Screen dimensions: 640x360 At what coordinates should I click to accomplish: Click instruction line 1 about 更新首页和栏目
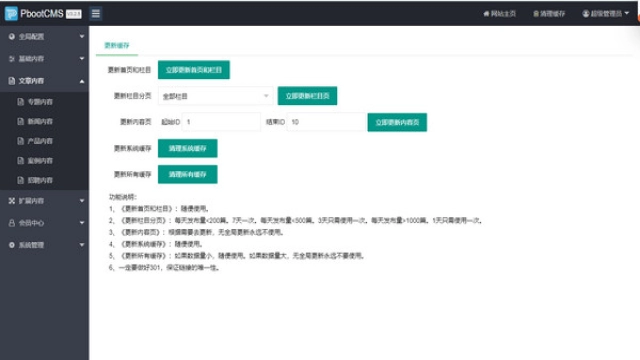pos(159,209)
